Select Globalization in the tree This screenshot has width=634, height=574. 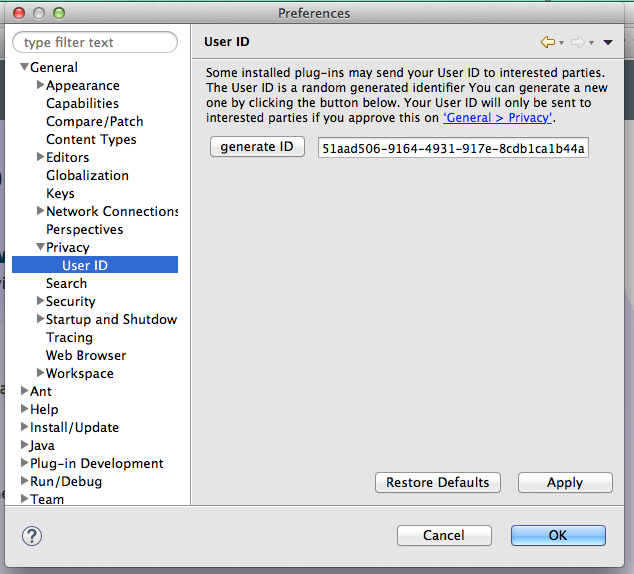pos(87,175)
